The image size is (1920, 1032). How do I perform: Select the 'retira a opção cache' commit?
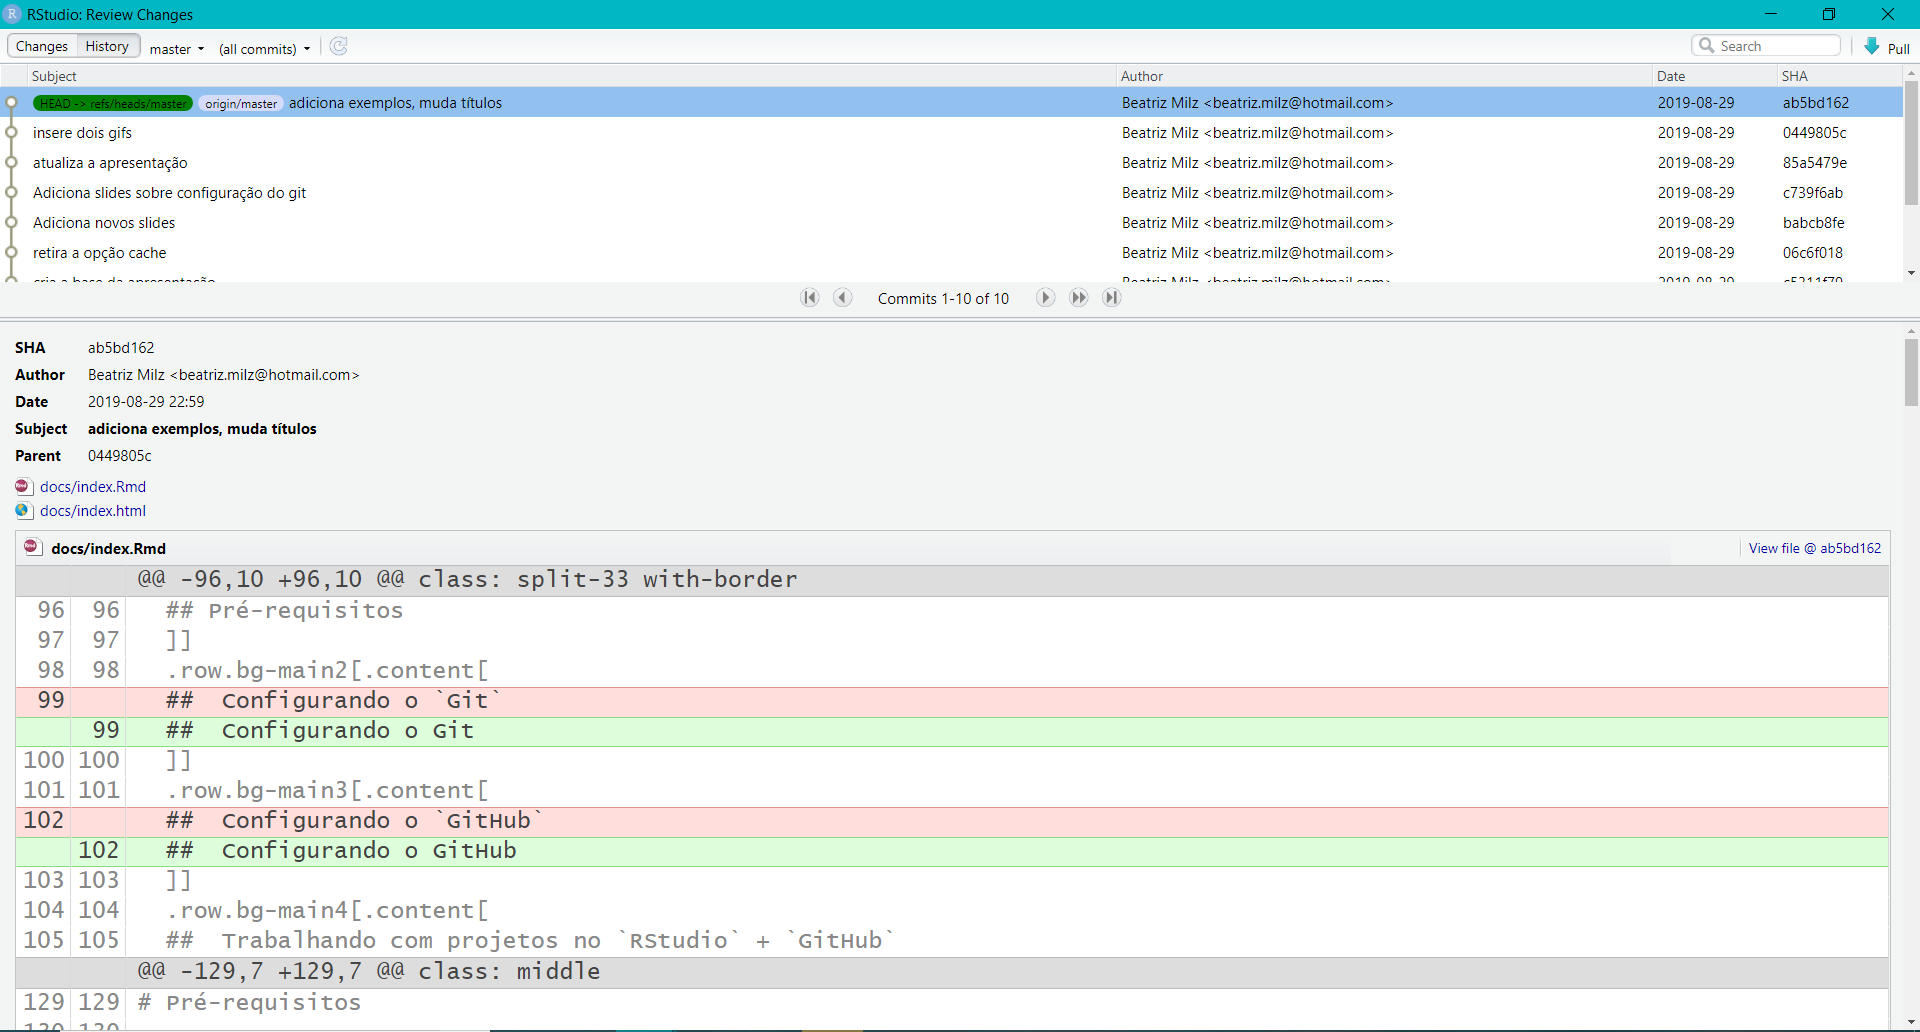point(99,253)
